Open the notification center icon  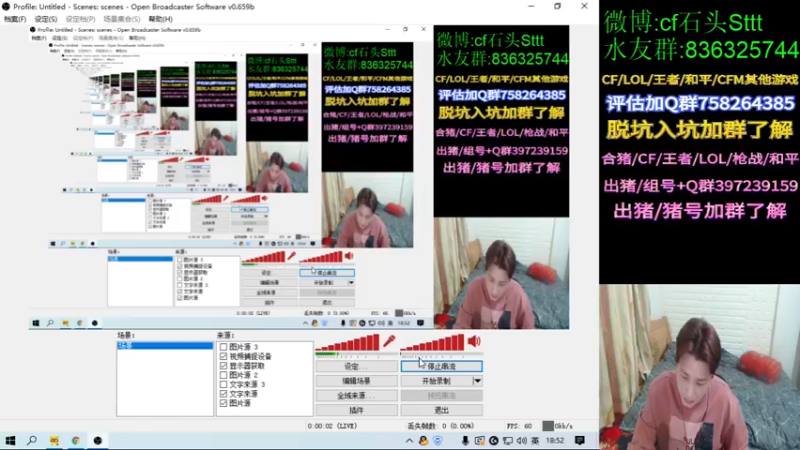580,440
